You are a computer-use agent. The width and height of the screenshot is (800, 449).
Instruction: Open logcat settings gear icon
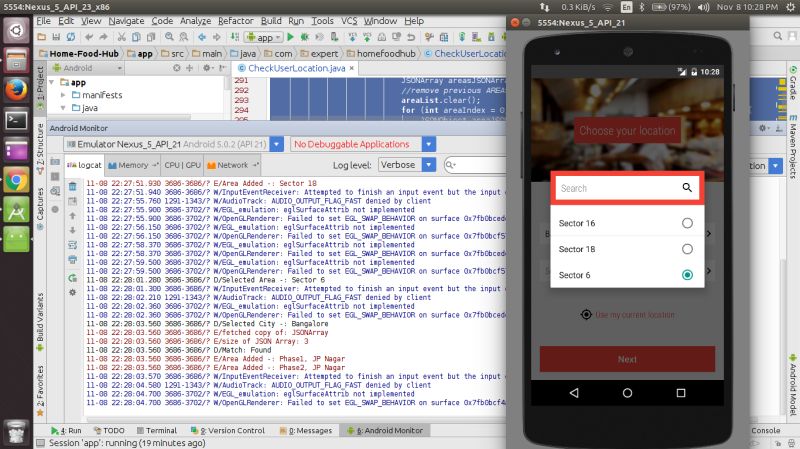click(72, 293)
